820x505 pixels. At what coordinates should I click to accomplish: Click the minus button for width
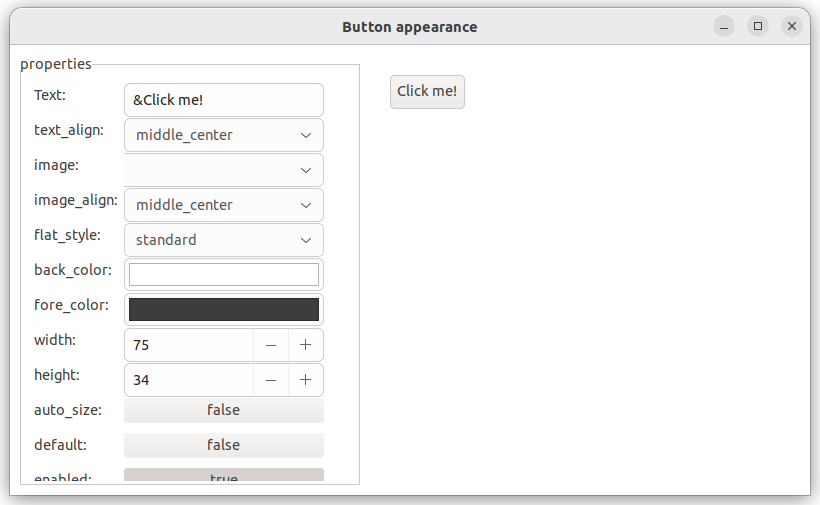(271, 345)
